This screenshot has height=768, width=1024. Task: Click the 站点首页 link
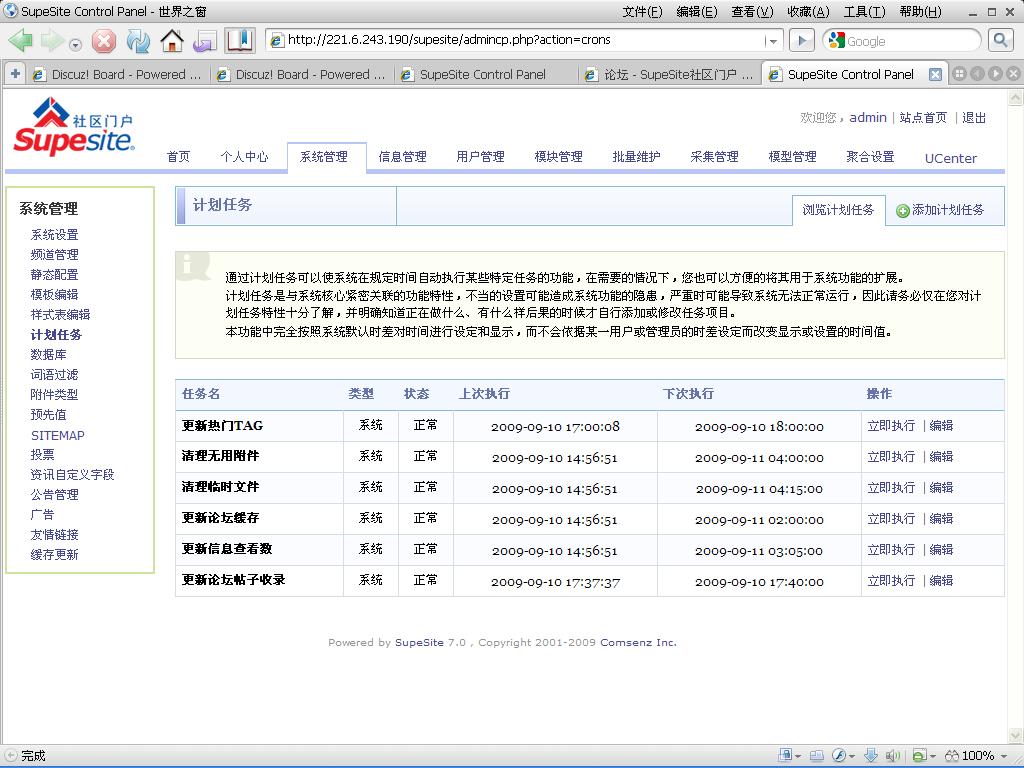(923, 118)
